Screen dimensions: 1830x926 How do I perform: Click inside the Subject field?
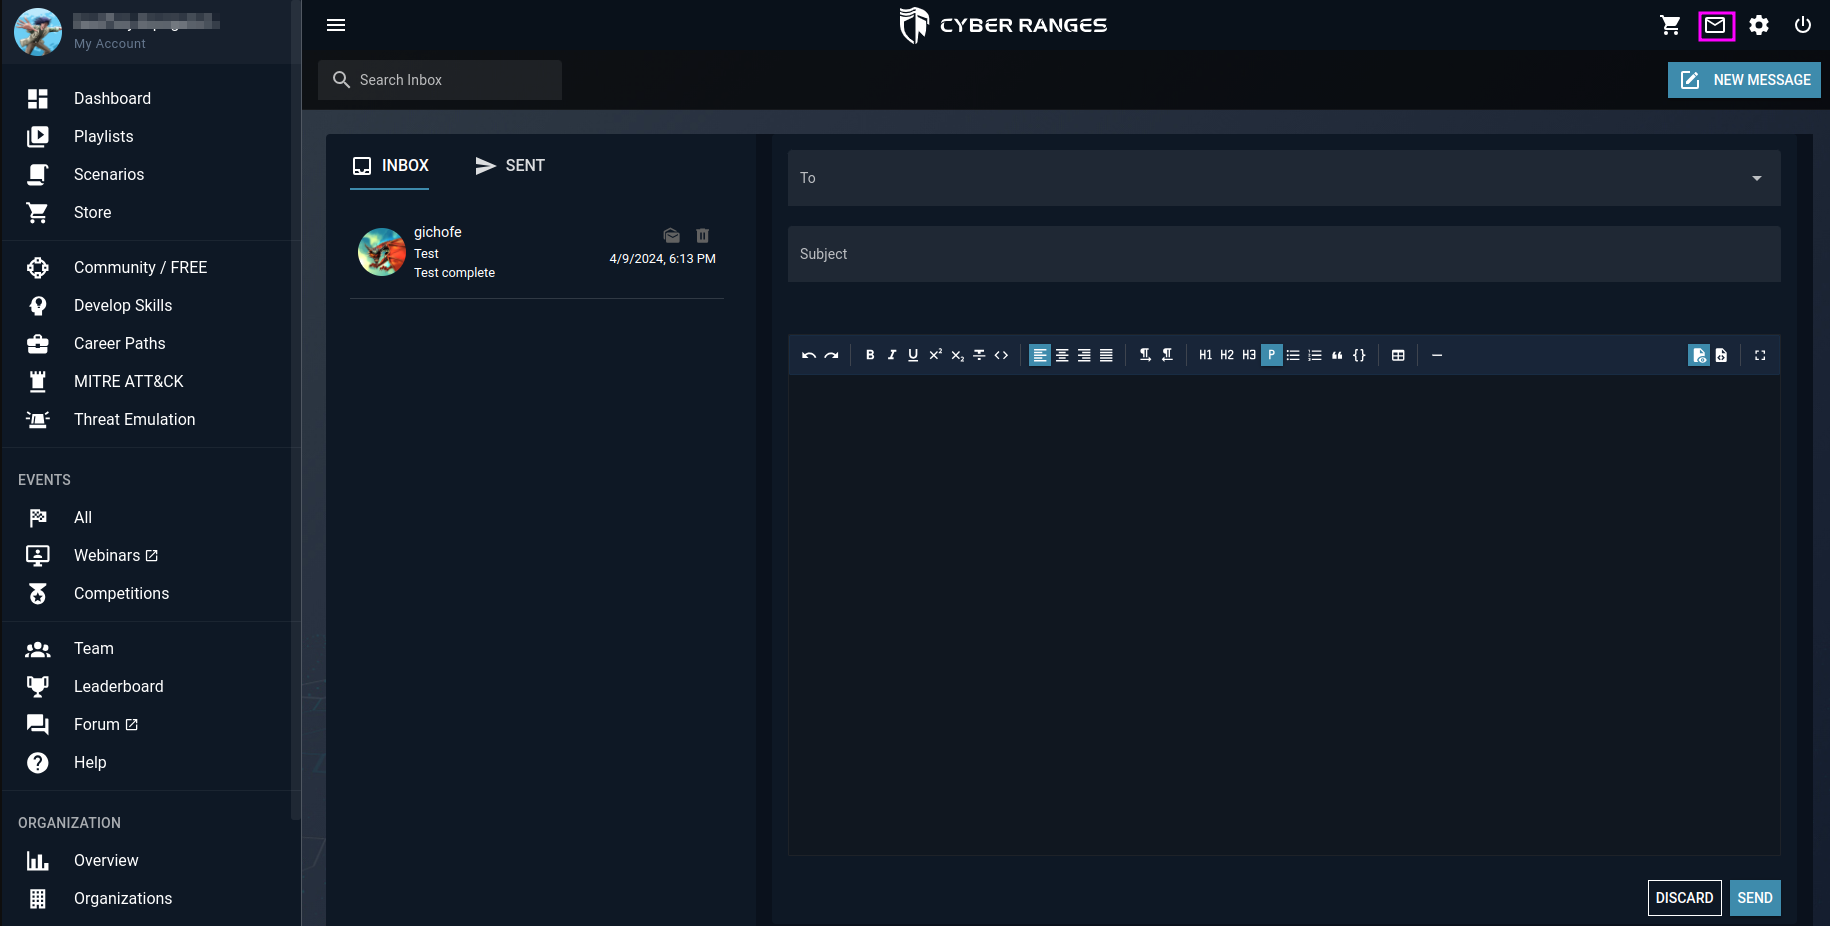(x=1100, y=254)
